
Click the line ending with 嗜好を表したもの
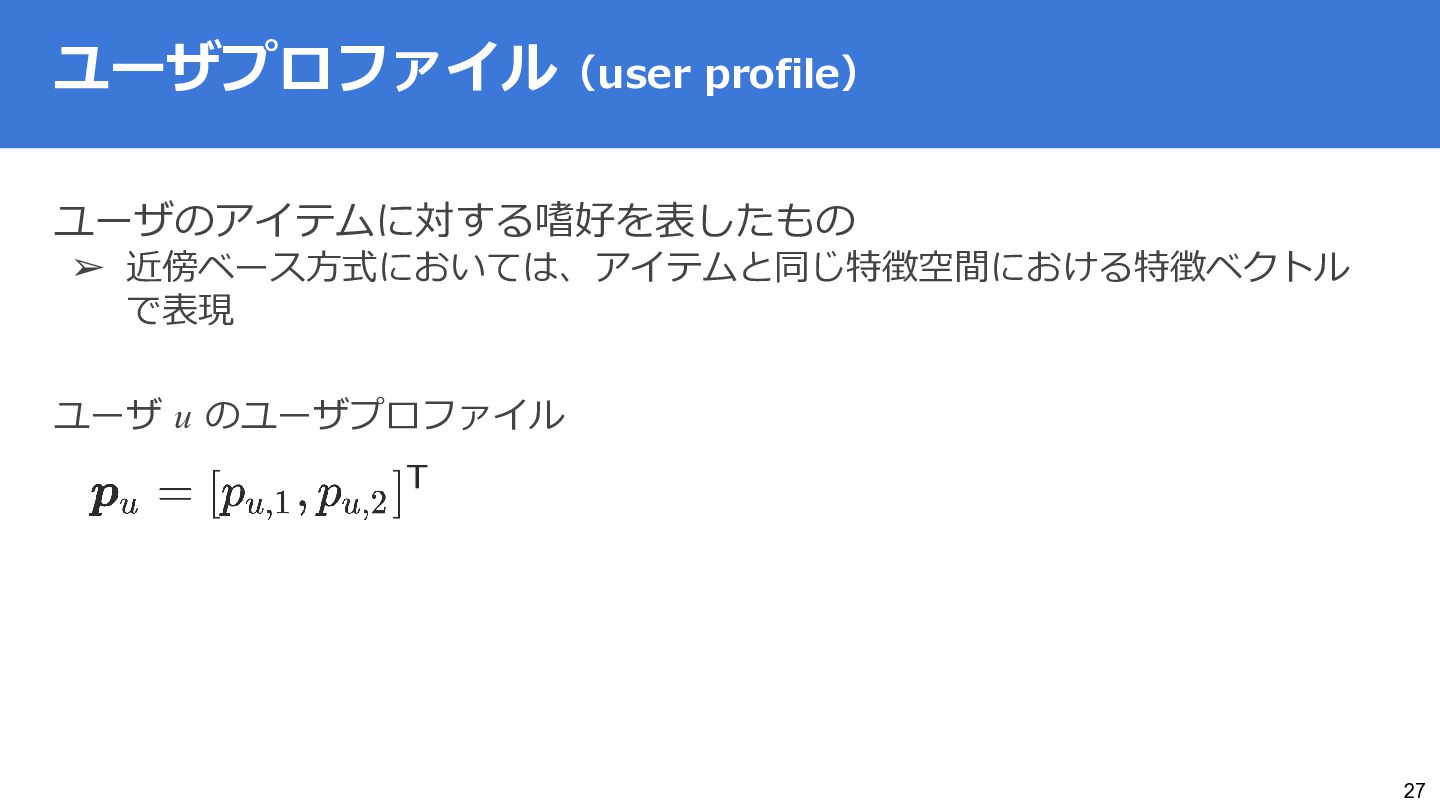pyautogui.click(x=456, y=219)
